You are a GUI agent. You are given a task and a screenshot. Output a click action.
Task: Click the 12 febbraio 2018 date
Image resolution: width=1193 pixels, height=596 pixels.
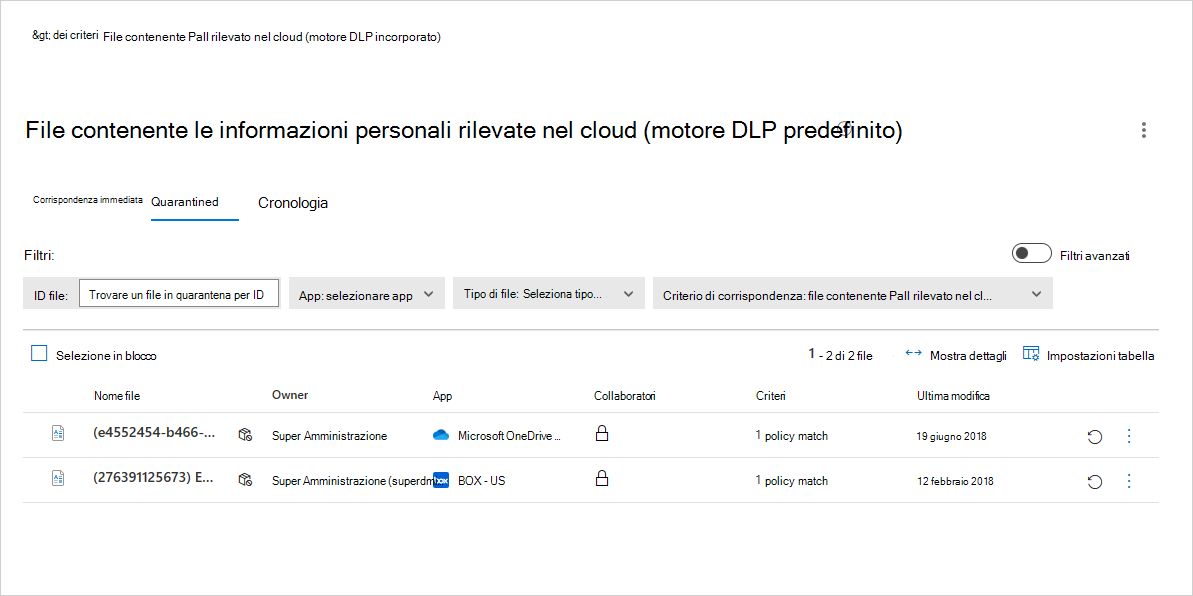pos(956,482)
